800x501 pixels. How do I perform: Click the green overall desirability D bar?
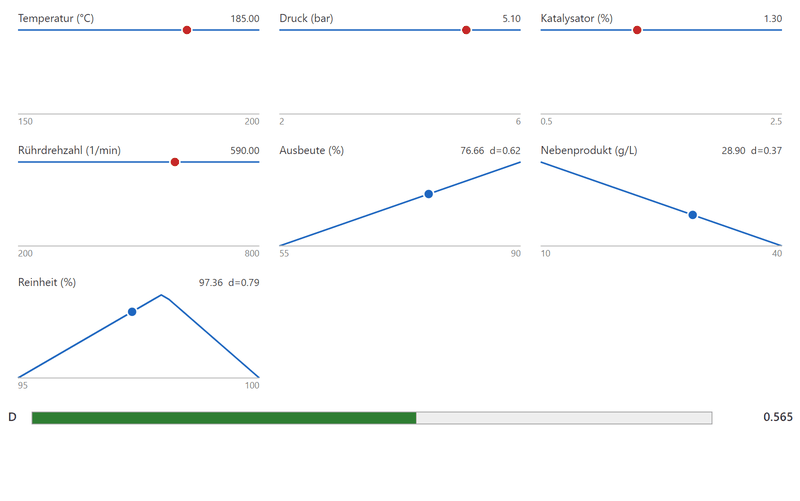tap(224, 418)
